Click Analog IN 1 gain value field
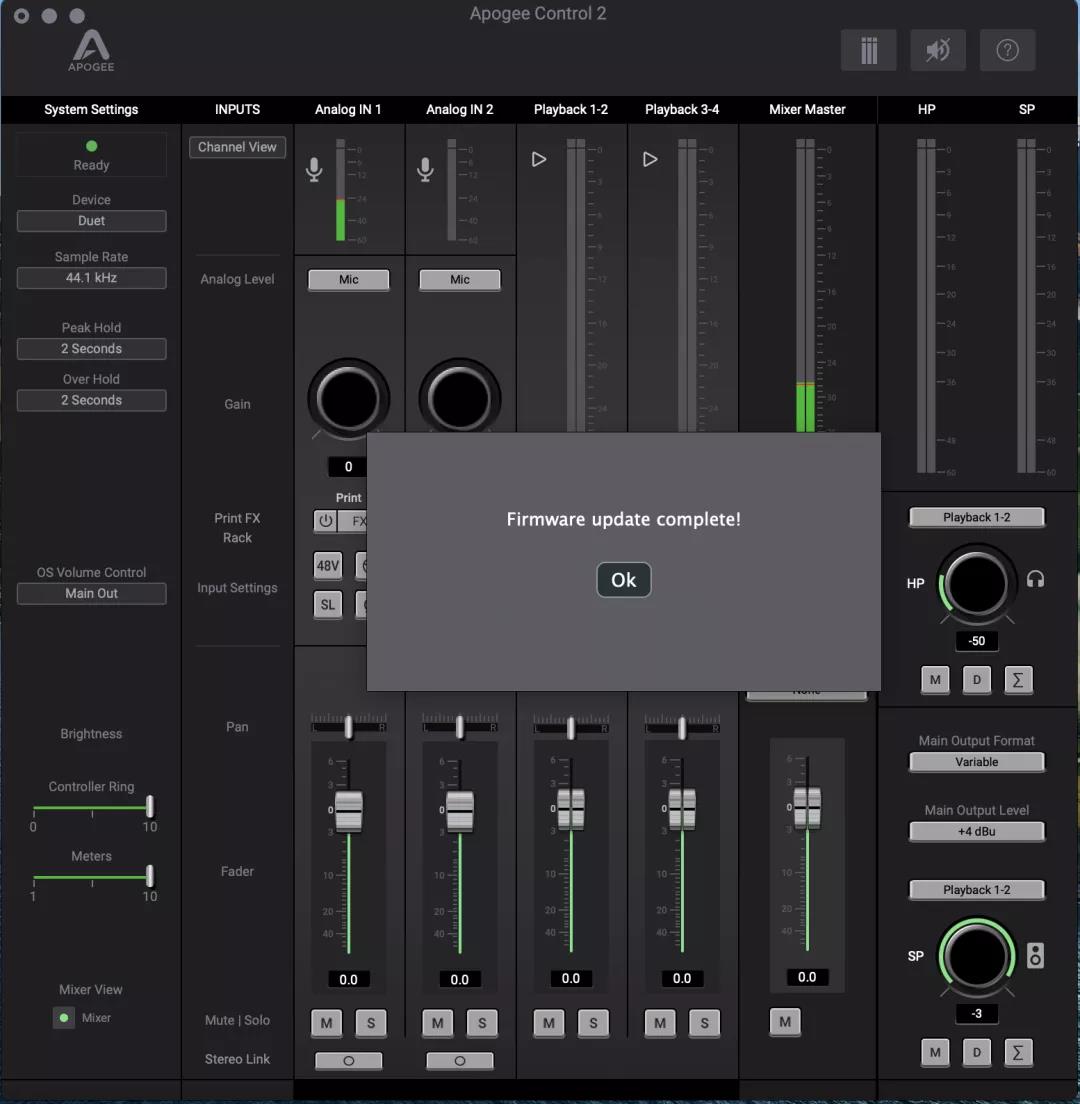 click(349, 467)
